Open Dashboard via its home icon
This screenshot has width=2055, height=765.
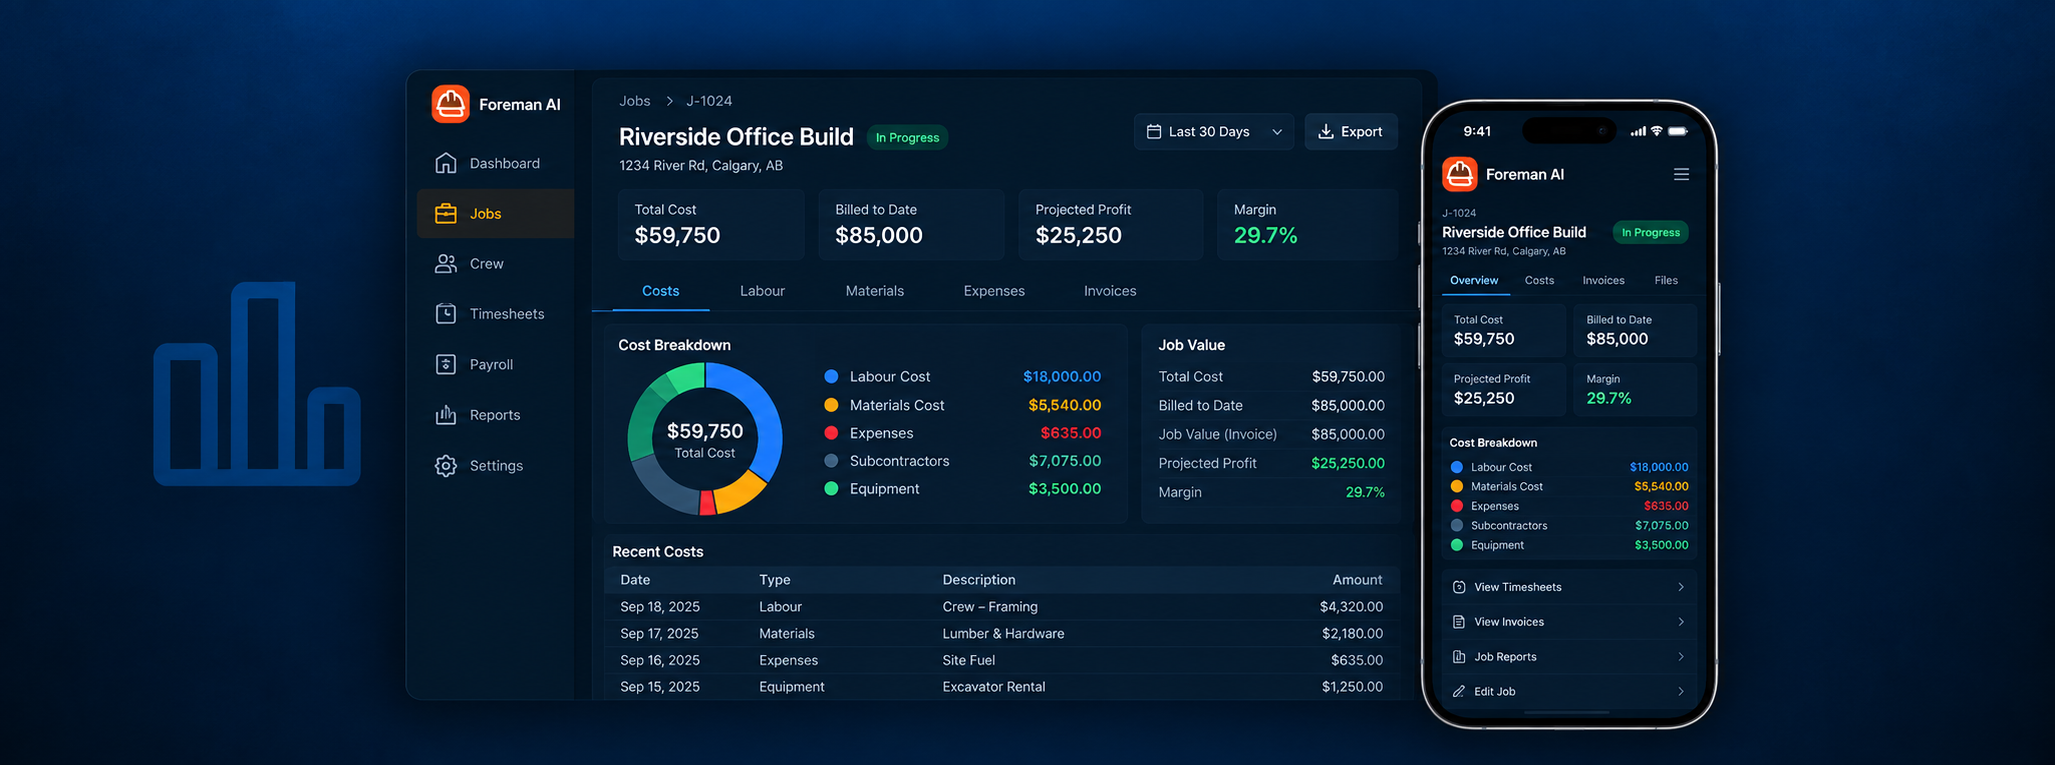coord(446,163)
